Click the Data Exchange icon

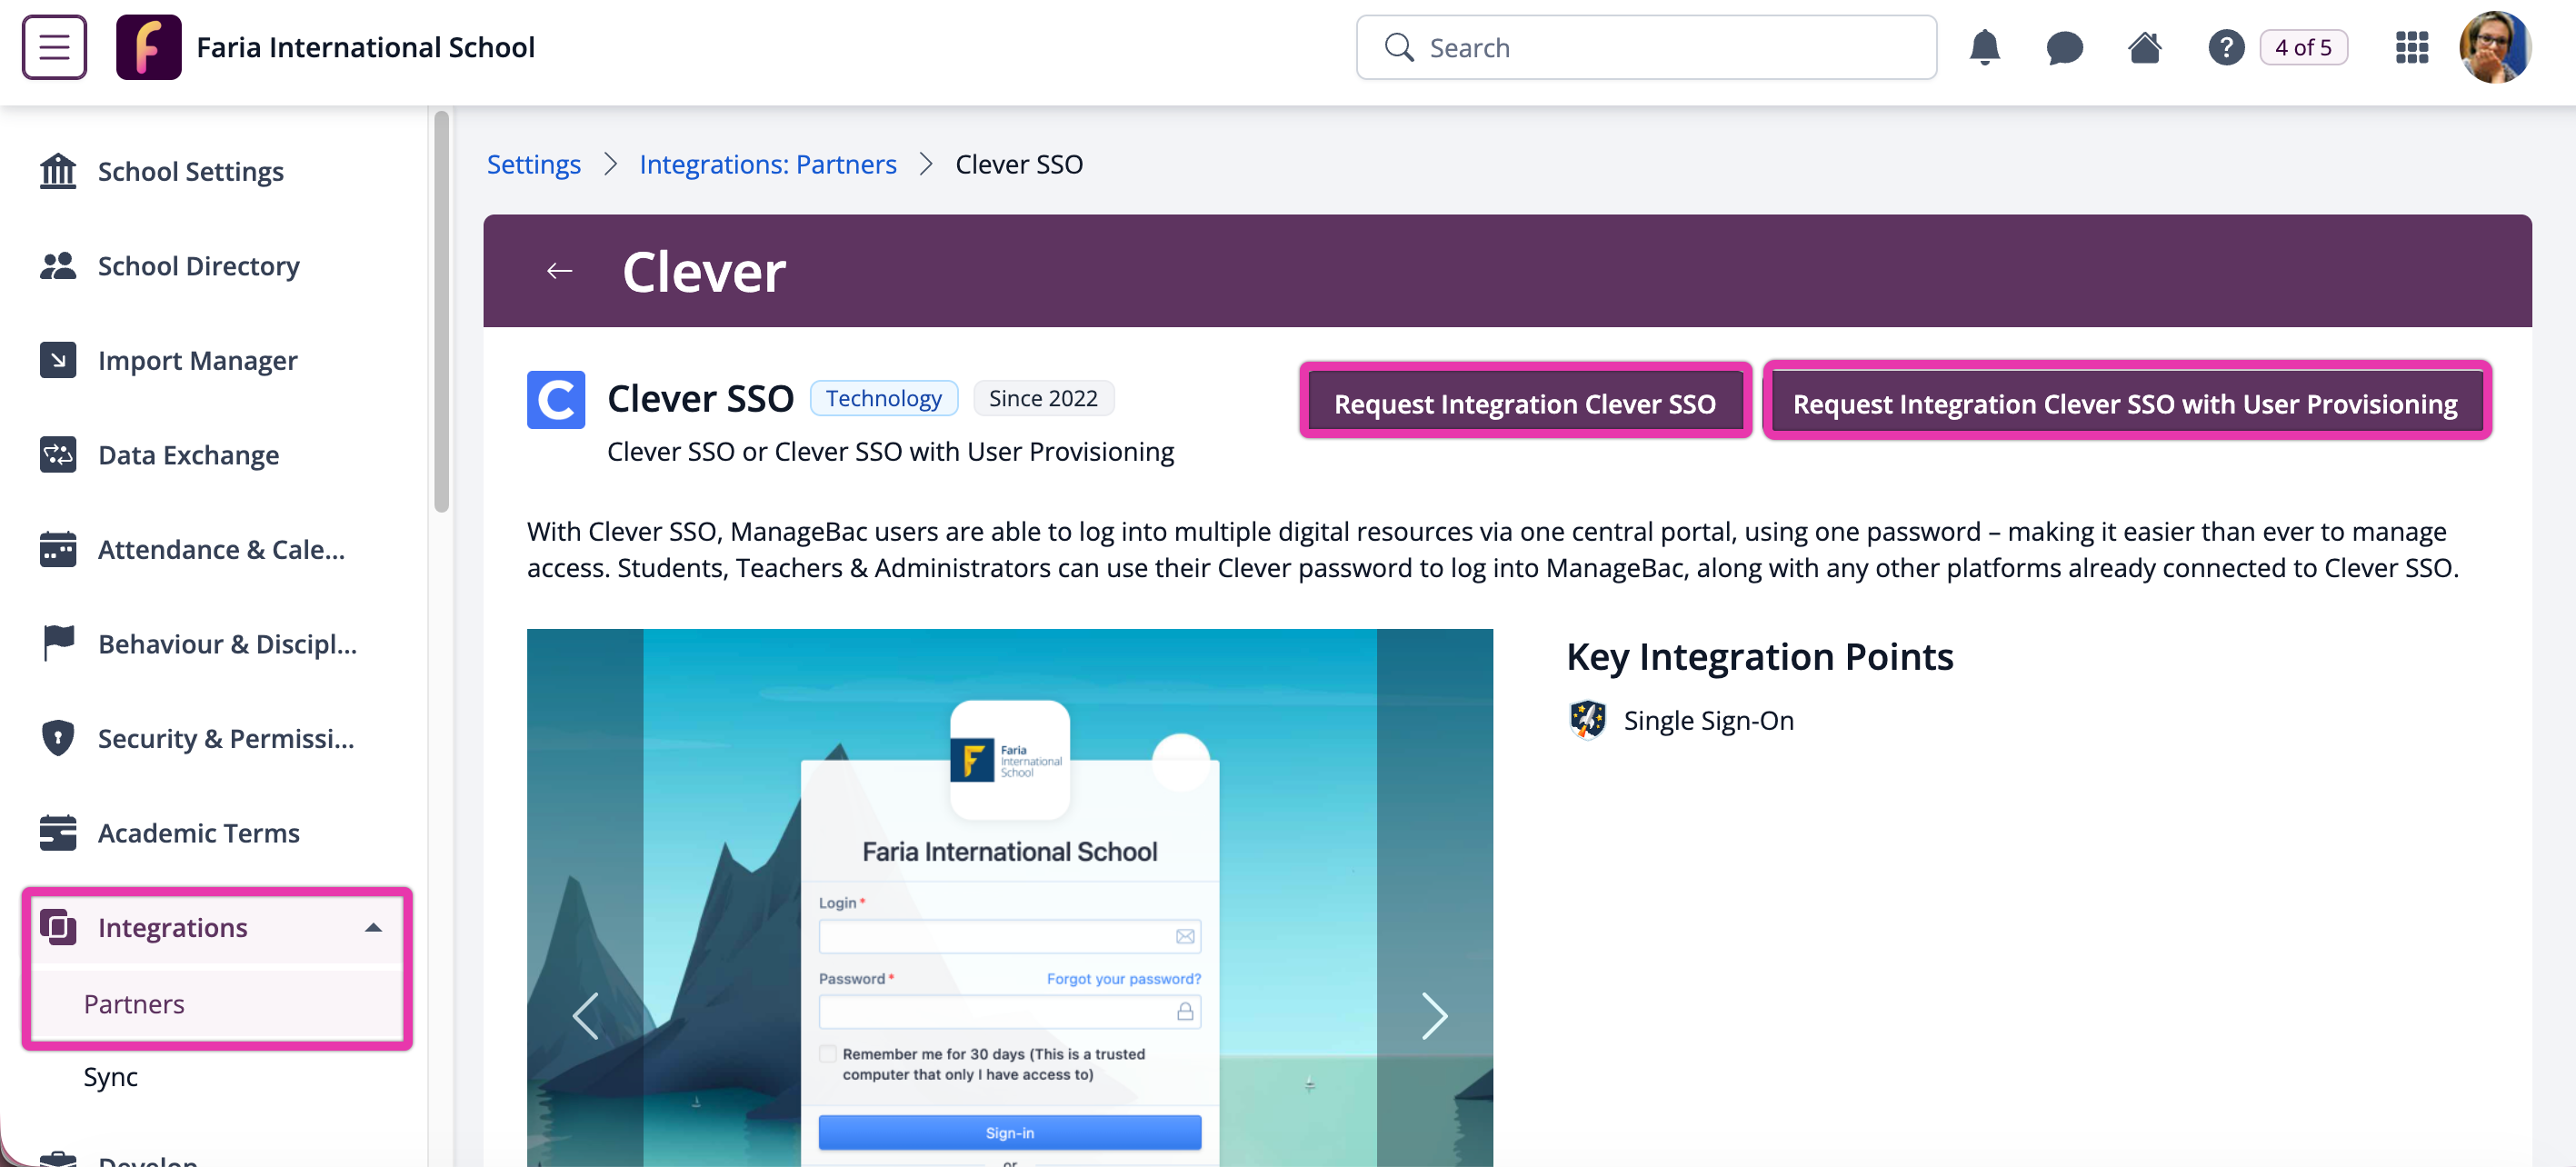tap(58, 455)
